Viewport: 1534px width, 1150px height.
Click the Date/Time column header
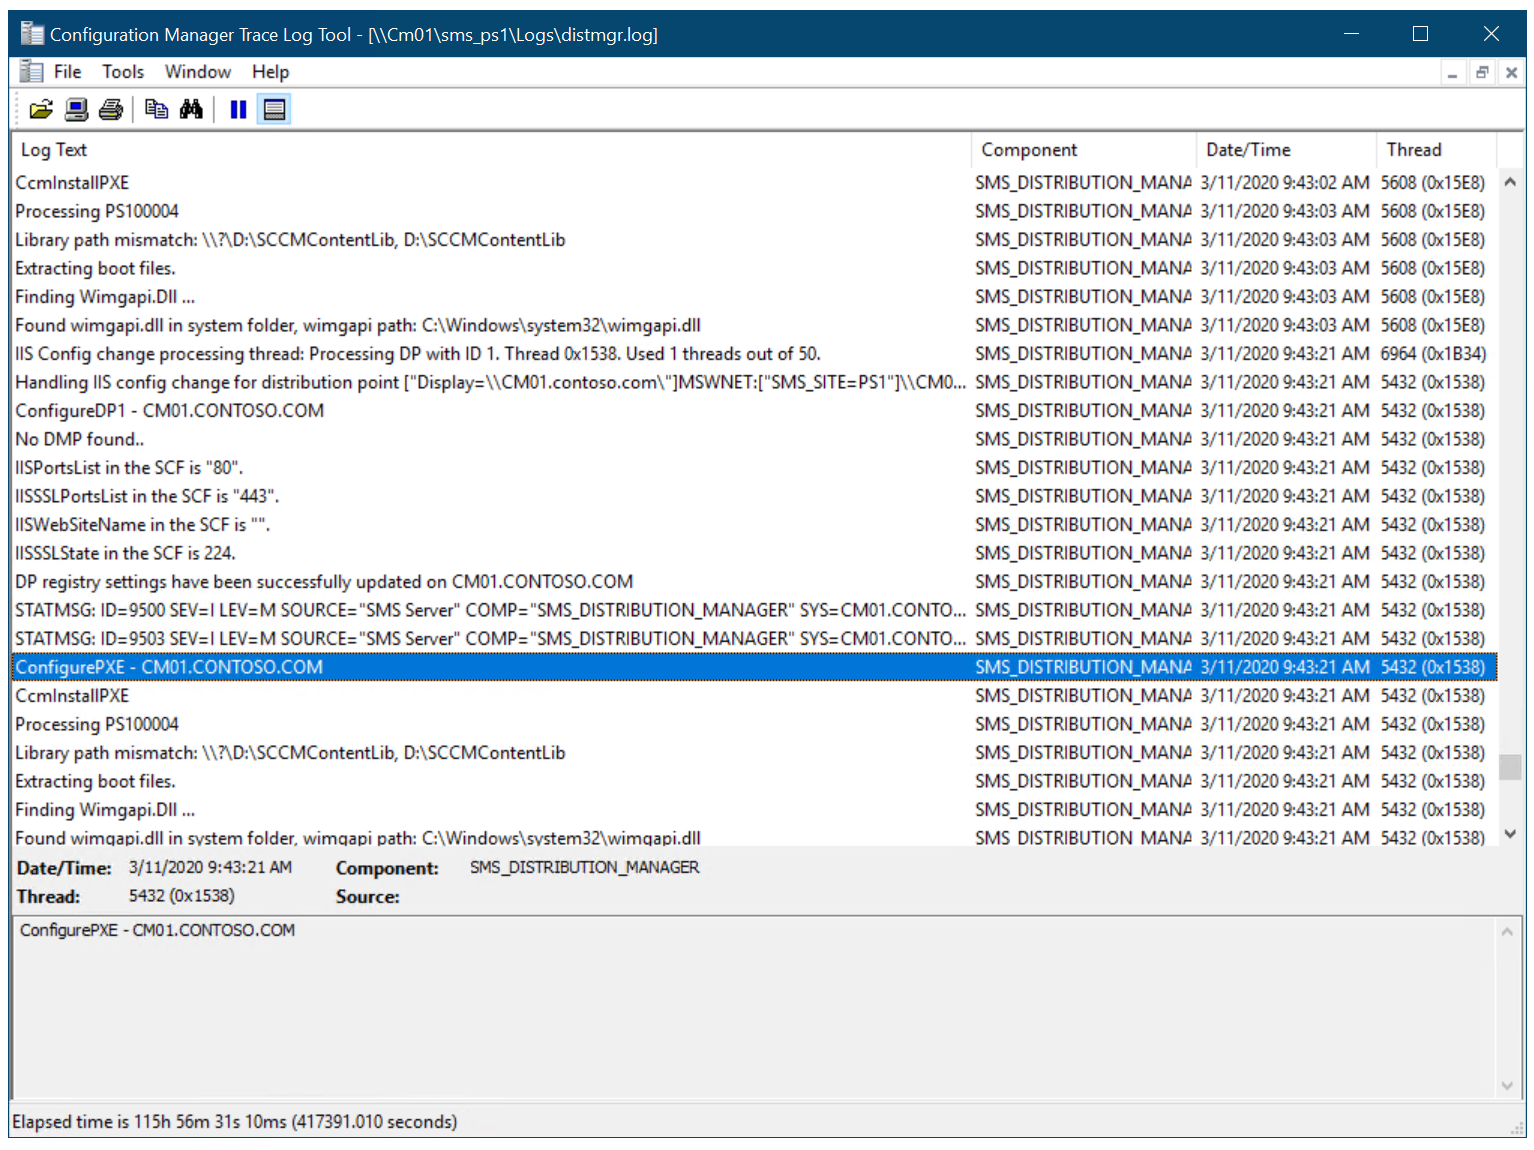tap(1248, 150)
